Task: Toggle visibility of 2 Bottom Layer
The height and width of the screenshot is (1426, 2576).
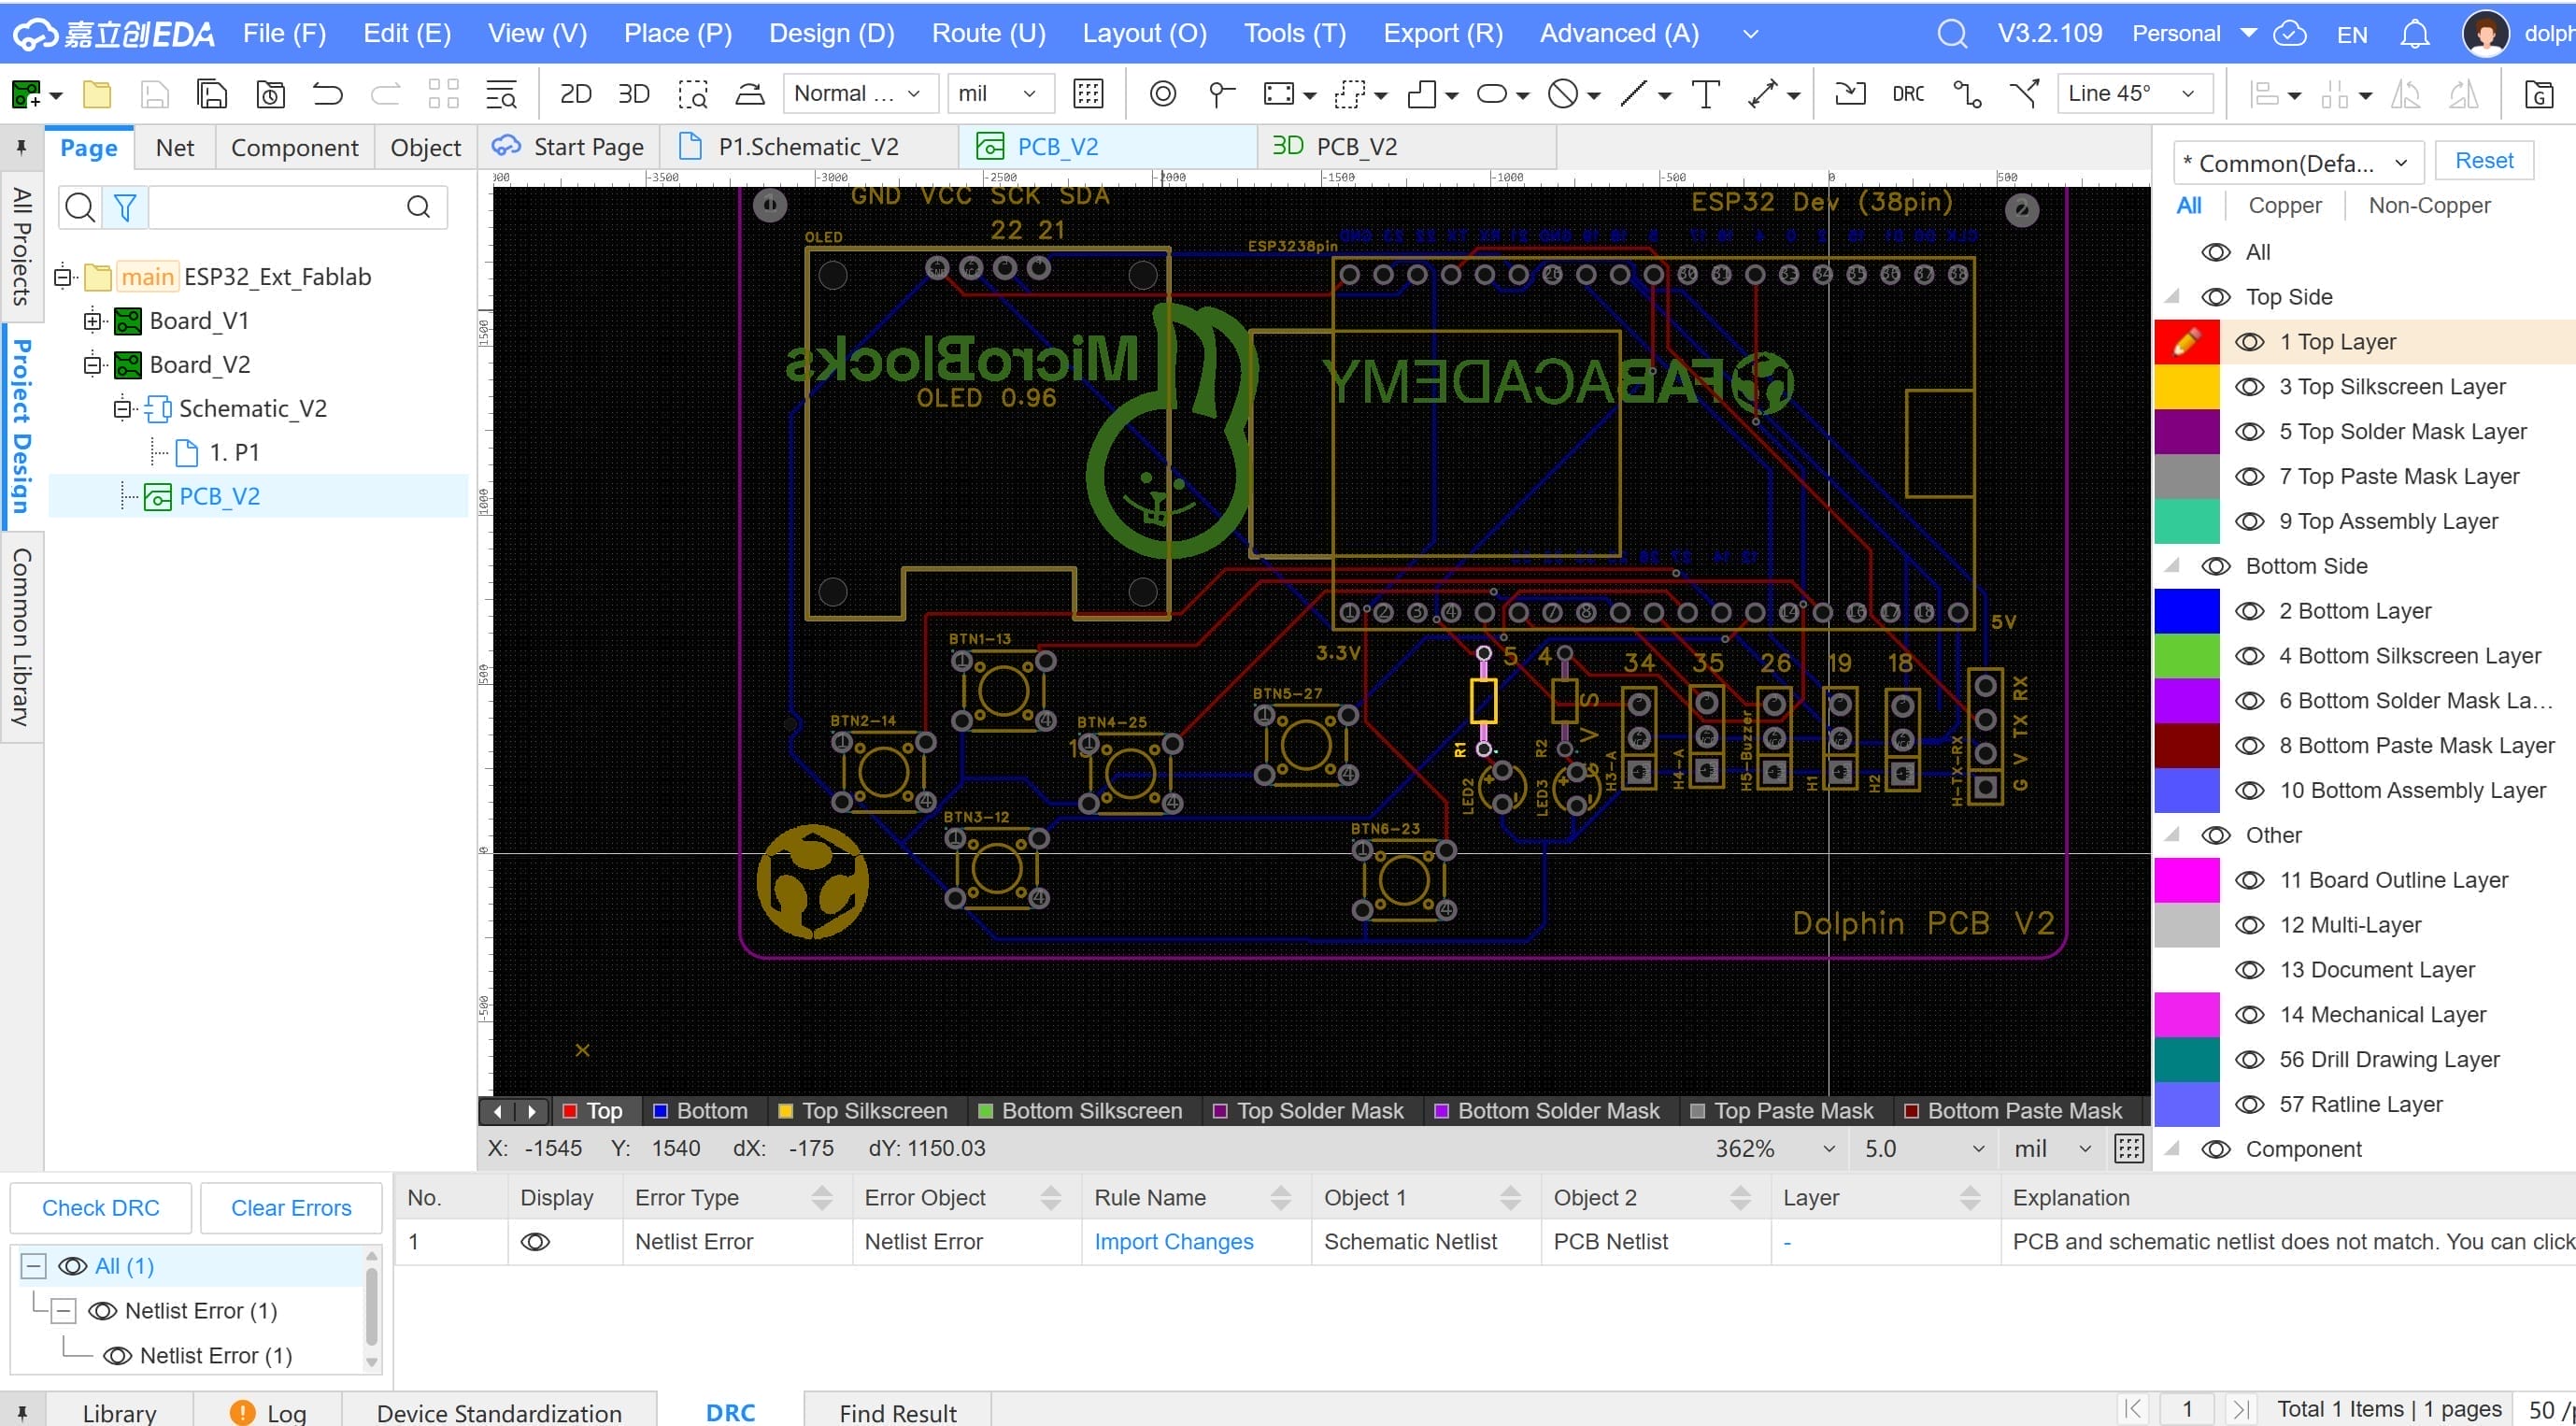Action: click(2249, 611)
